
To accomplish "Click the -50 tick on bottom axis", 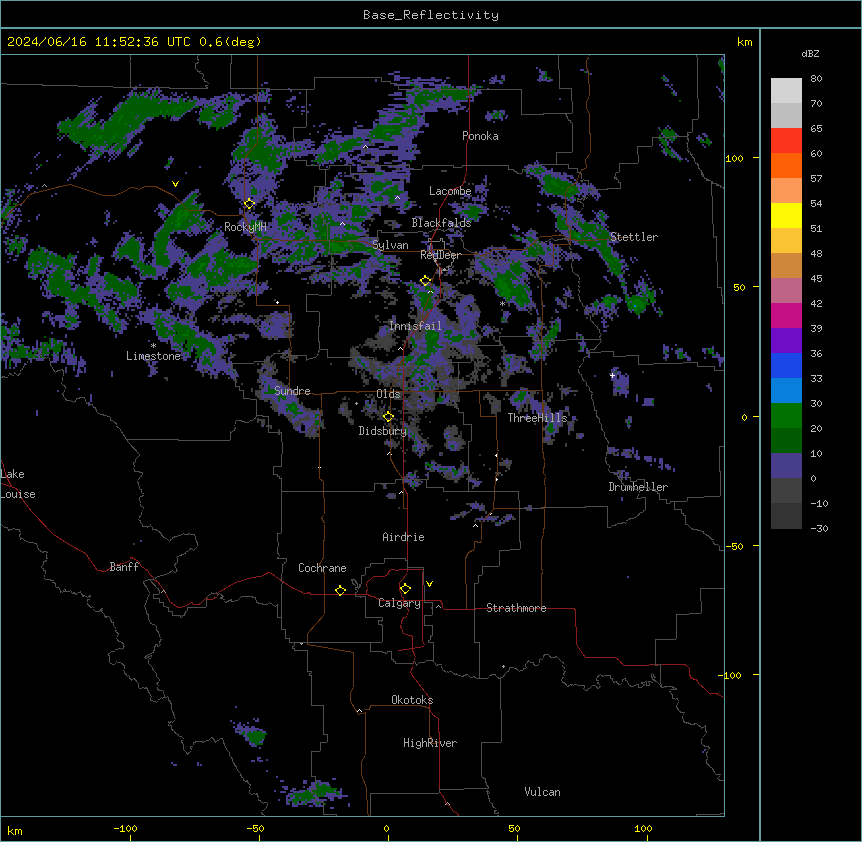I will pos(255,828).
